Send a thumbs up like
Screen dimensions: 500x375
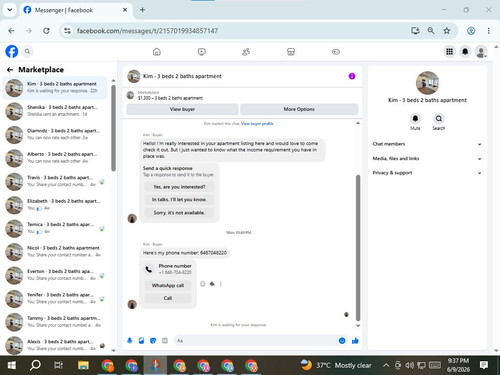pyautogui.click(x=355, y=341)
